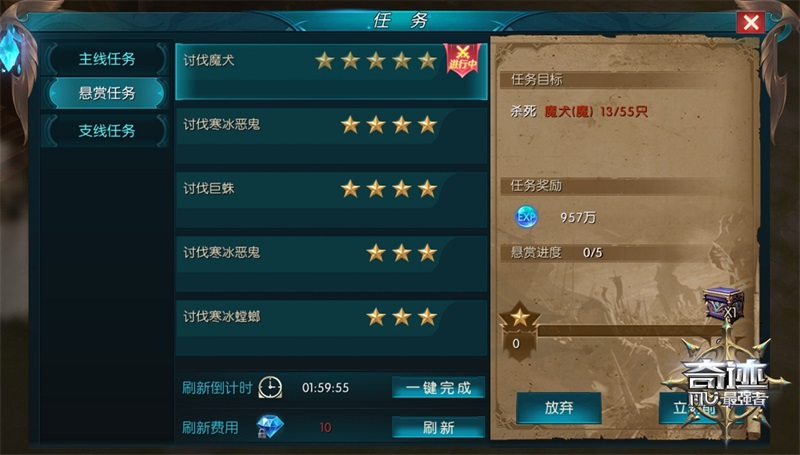
Task: Open the purple treasure chest reward
Action: [724, 304]
